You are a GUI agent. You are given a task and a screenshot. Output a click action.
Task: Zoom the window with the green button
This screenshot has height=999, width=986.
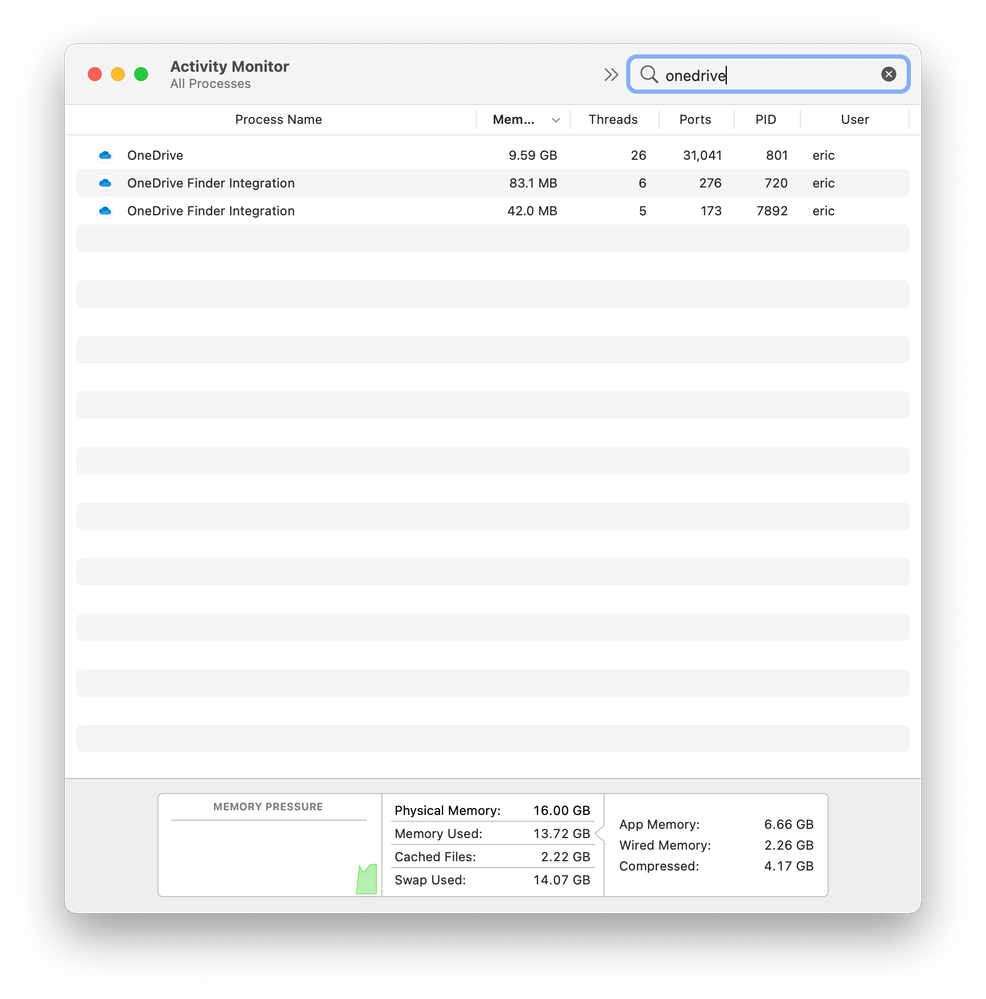[x=141, y=75]
